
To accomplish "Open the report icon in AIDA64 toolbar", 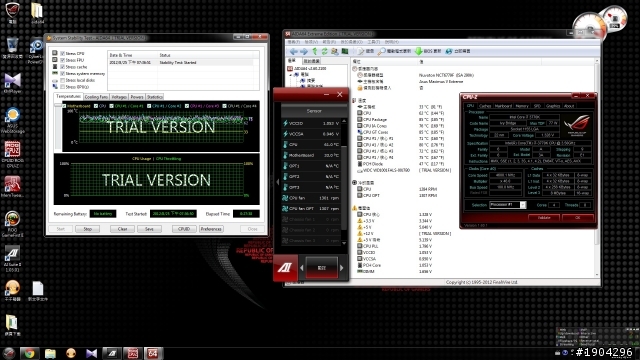I will (361, 51).
